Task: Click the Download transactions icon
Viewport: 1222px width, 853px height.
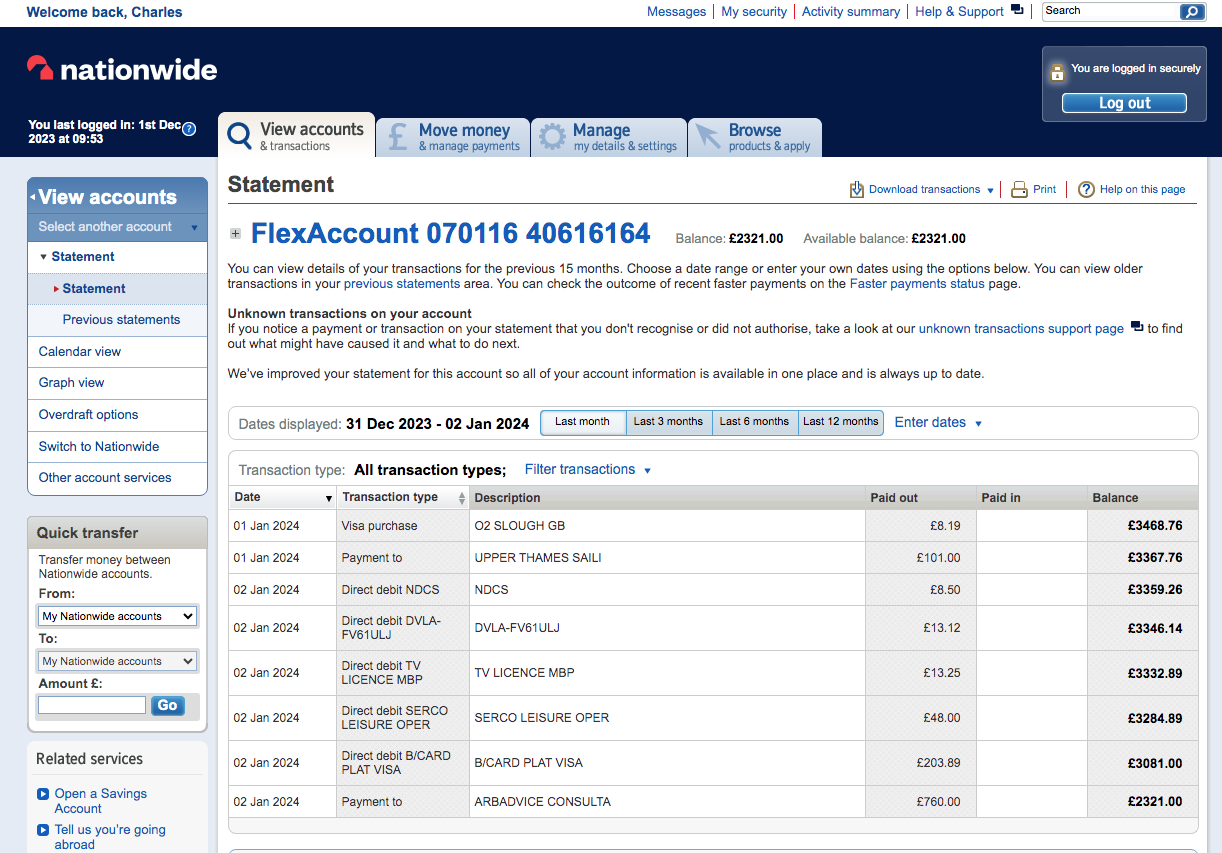Action: point(856,189)
